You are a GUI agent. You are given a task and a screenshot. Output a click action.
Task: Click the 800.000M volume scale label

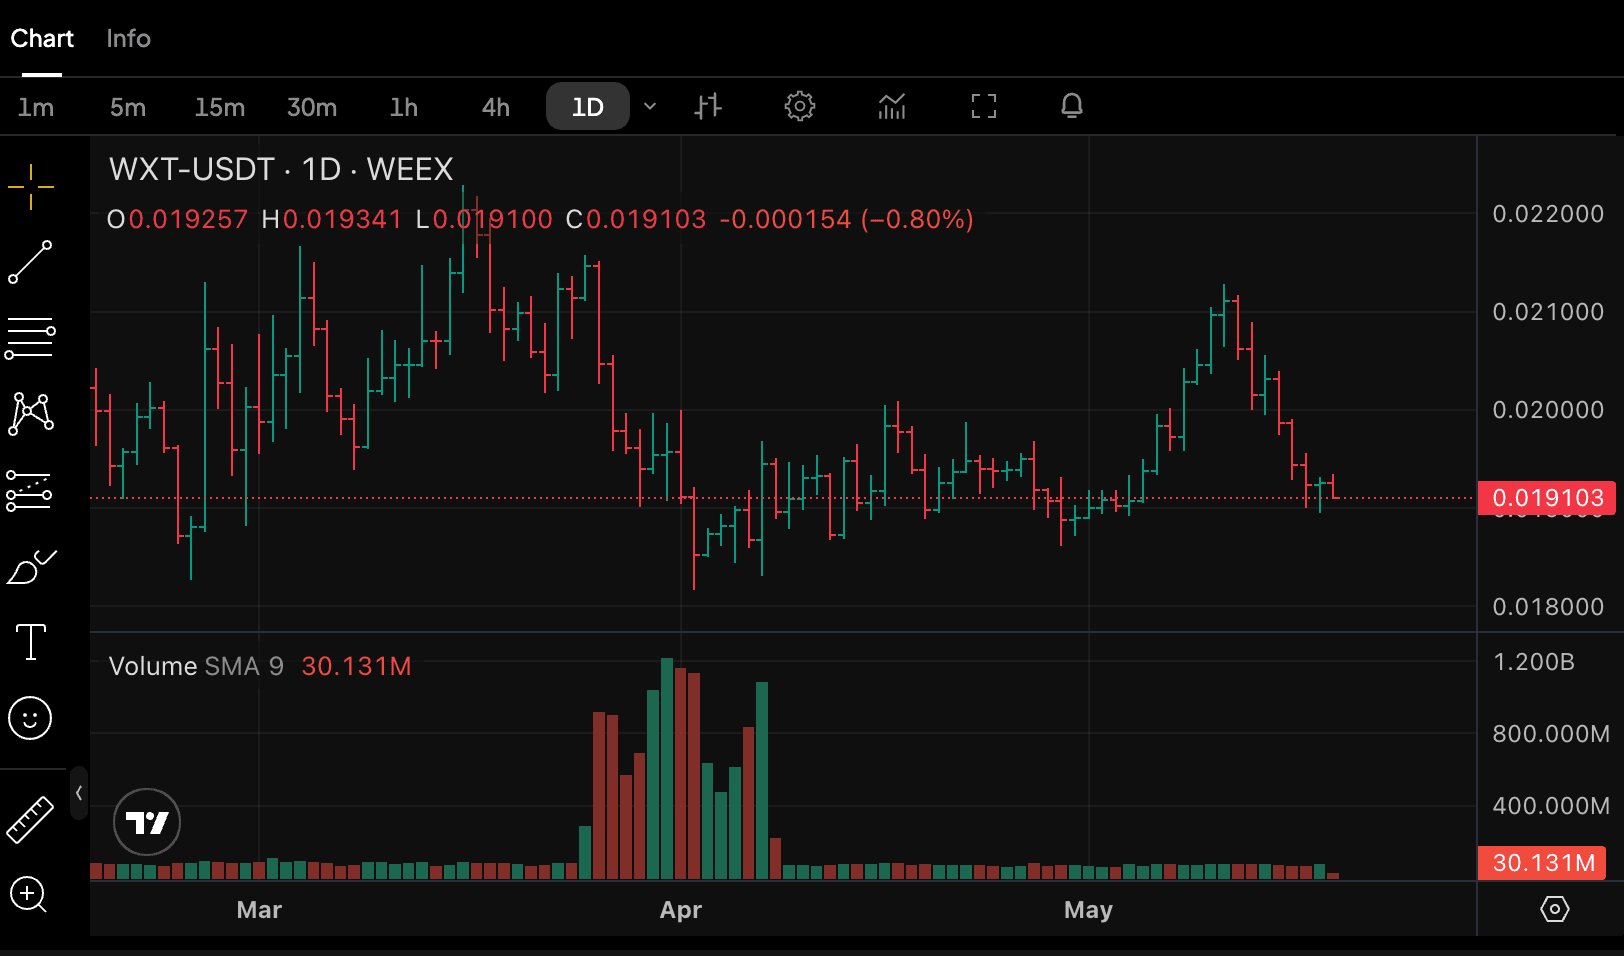click(1551, 734)
